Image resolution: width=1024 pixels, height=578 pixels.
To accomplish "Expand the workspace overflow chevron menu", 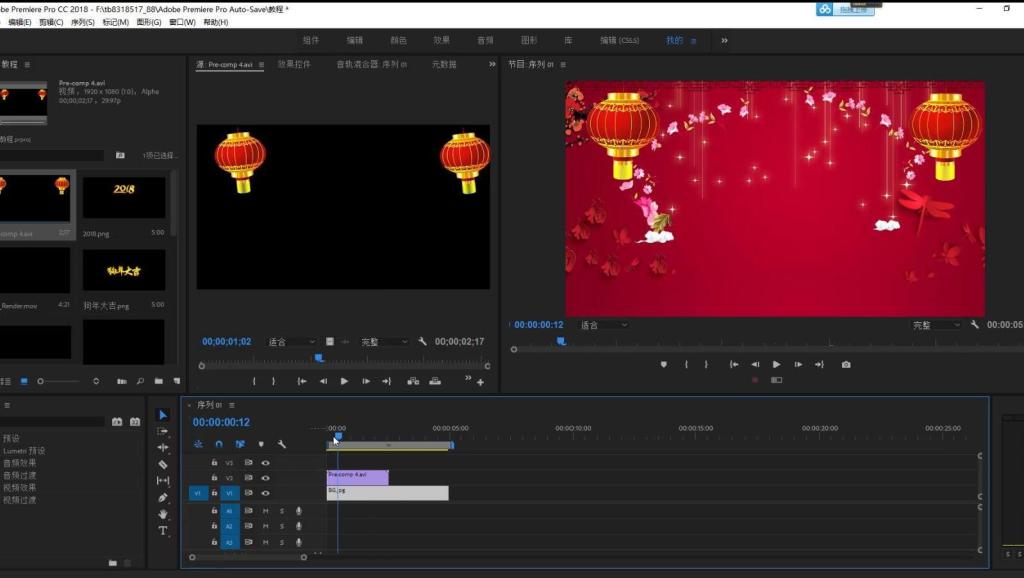I will pyautogui.click(x=724, y=40).
